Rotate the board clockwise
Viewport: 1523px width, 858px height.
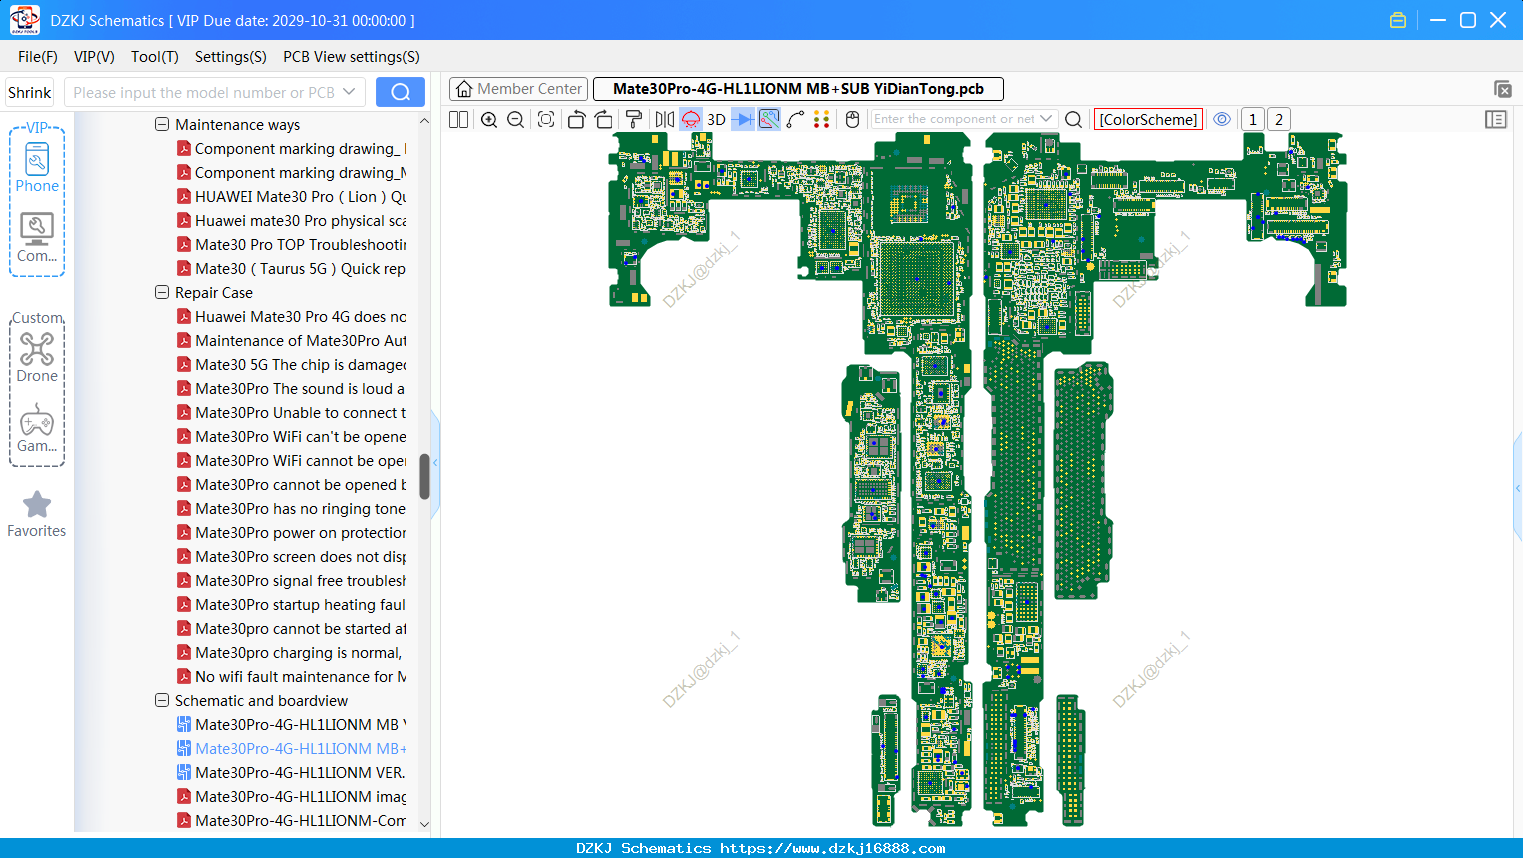click(604, 119)
